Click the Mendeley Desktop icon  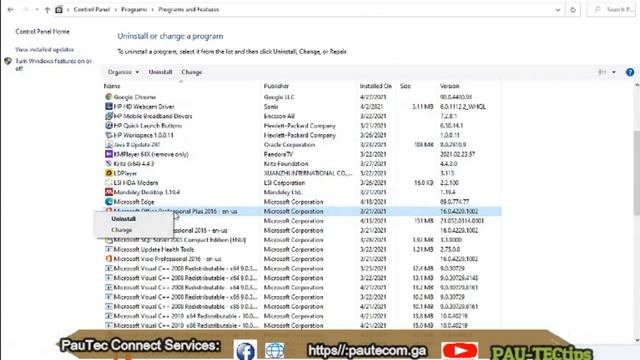[x=109, y=192]
